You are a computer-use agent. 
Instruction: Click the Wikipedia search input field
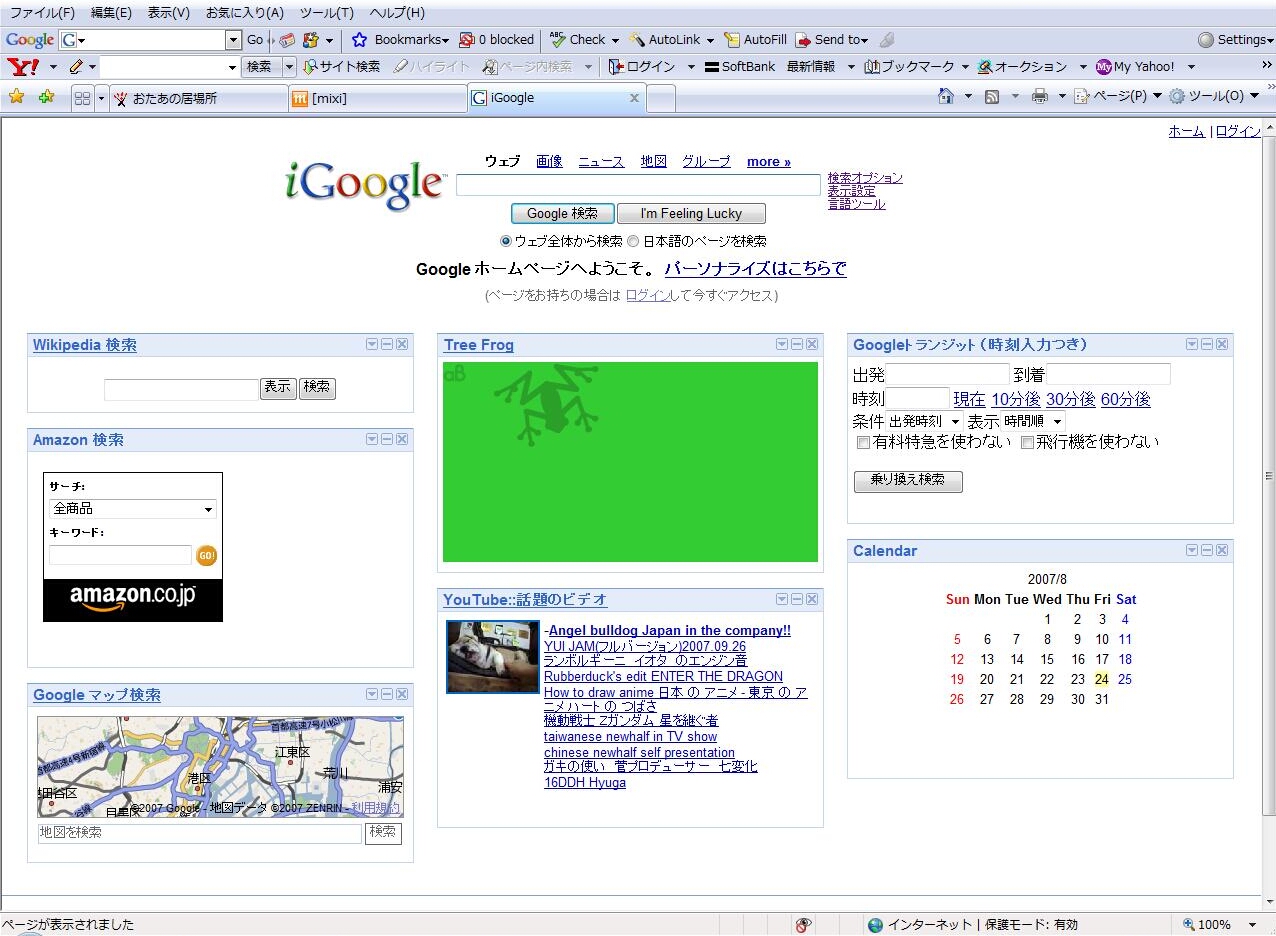(181, 389)
